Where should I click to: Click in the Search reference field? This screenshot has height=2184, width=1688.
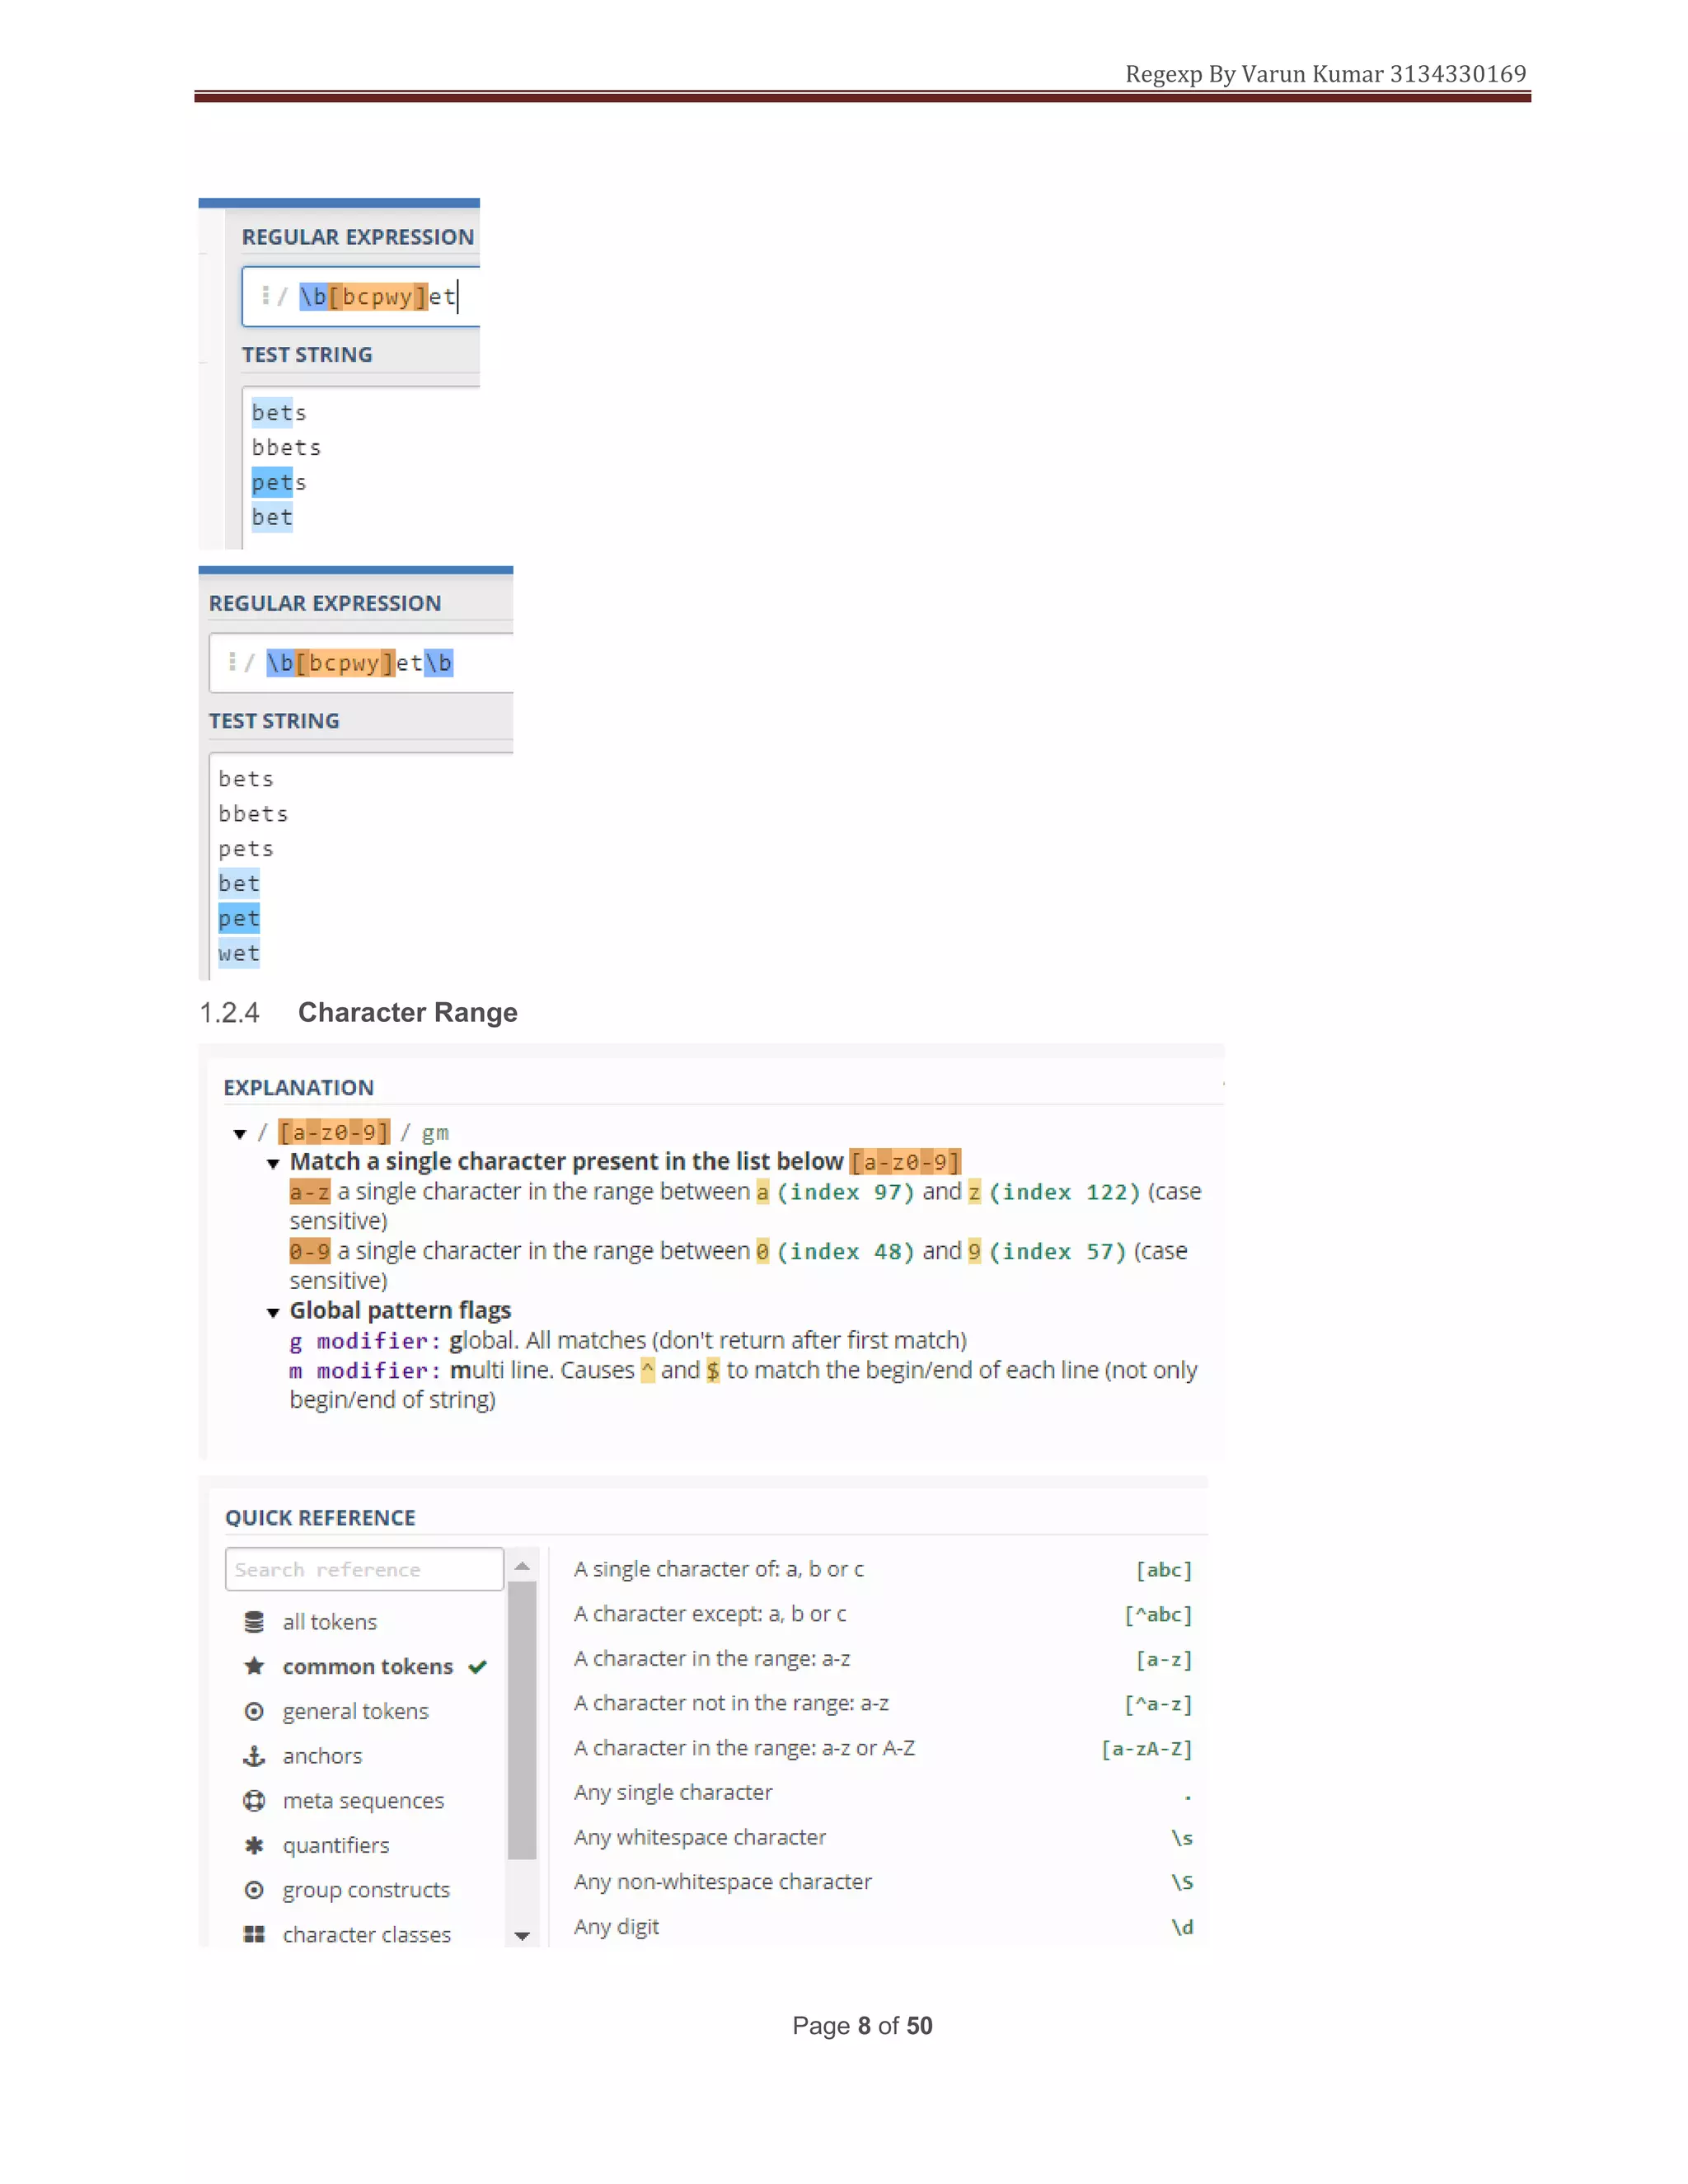click(364, 1569)
